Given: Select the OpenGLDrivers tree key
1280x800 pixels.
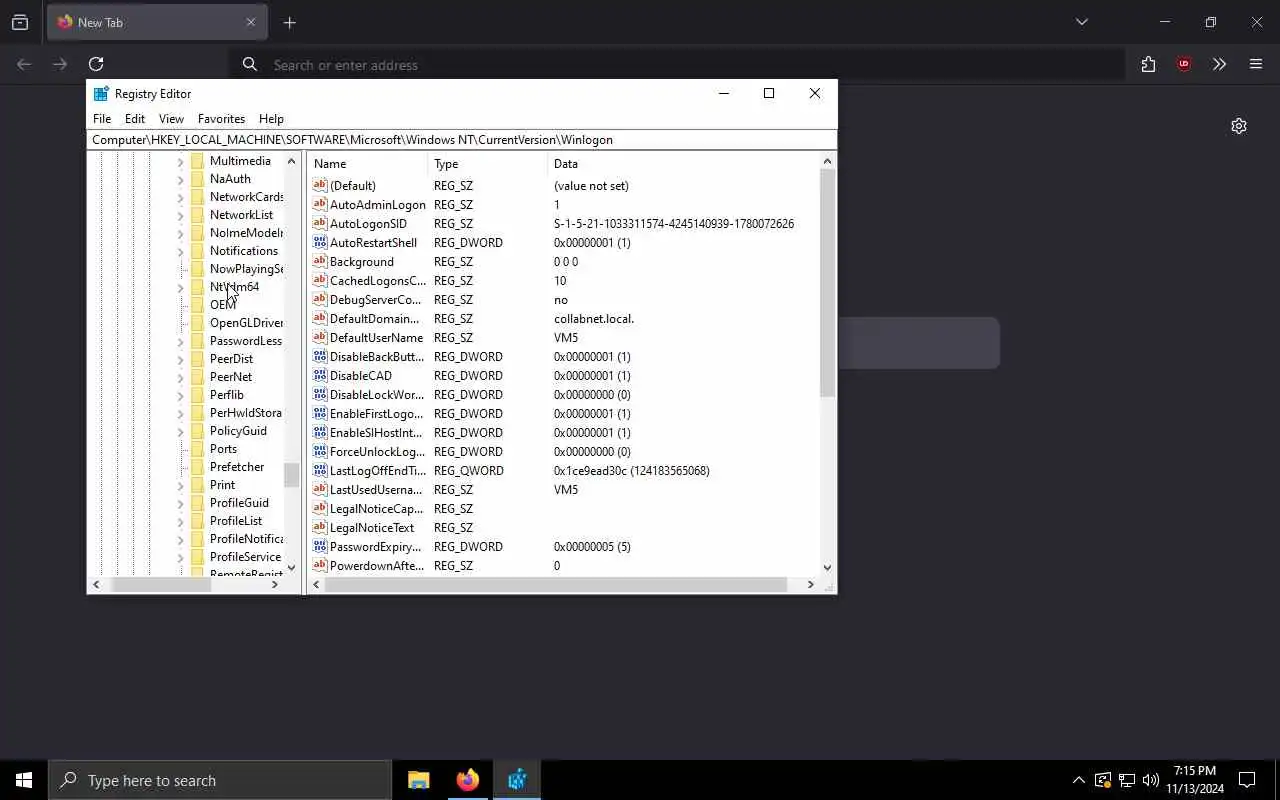Looking at the screenshot, I should pyautogui.click(x=246, y=323).
